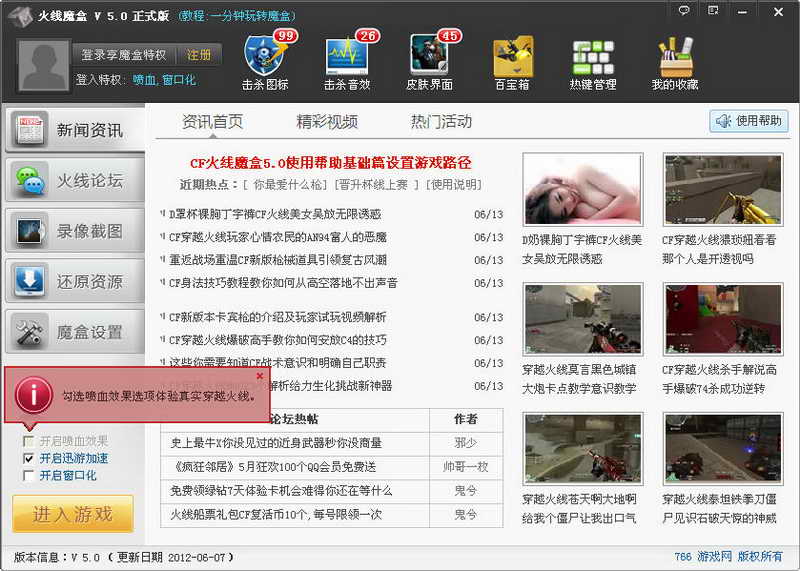Click the chat bubble icon in title bar
800x571 pixels.
tap(684, 10)
